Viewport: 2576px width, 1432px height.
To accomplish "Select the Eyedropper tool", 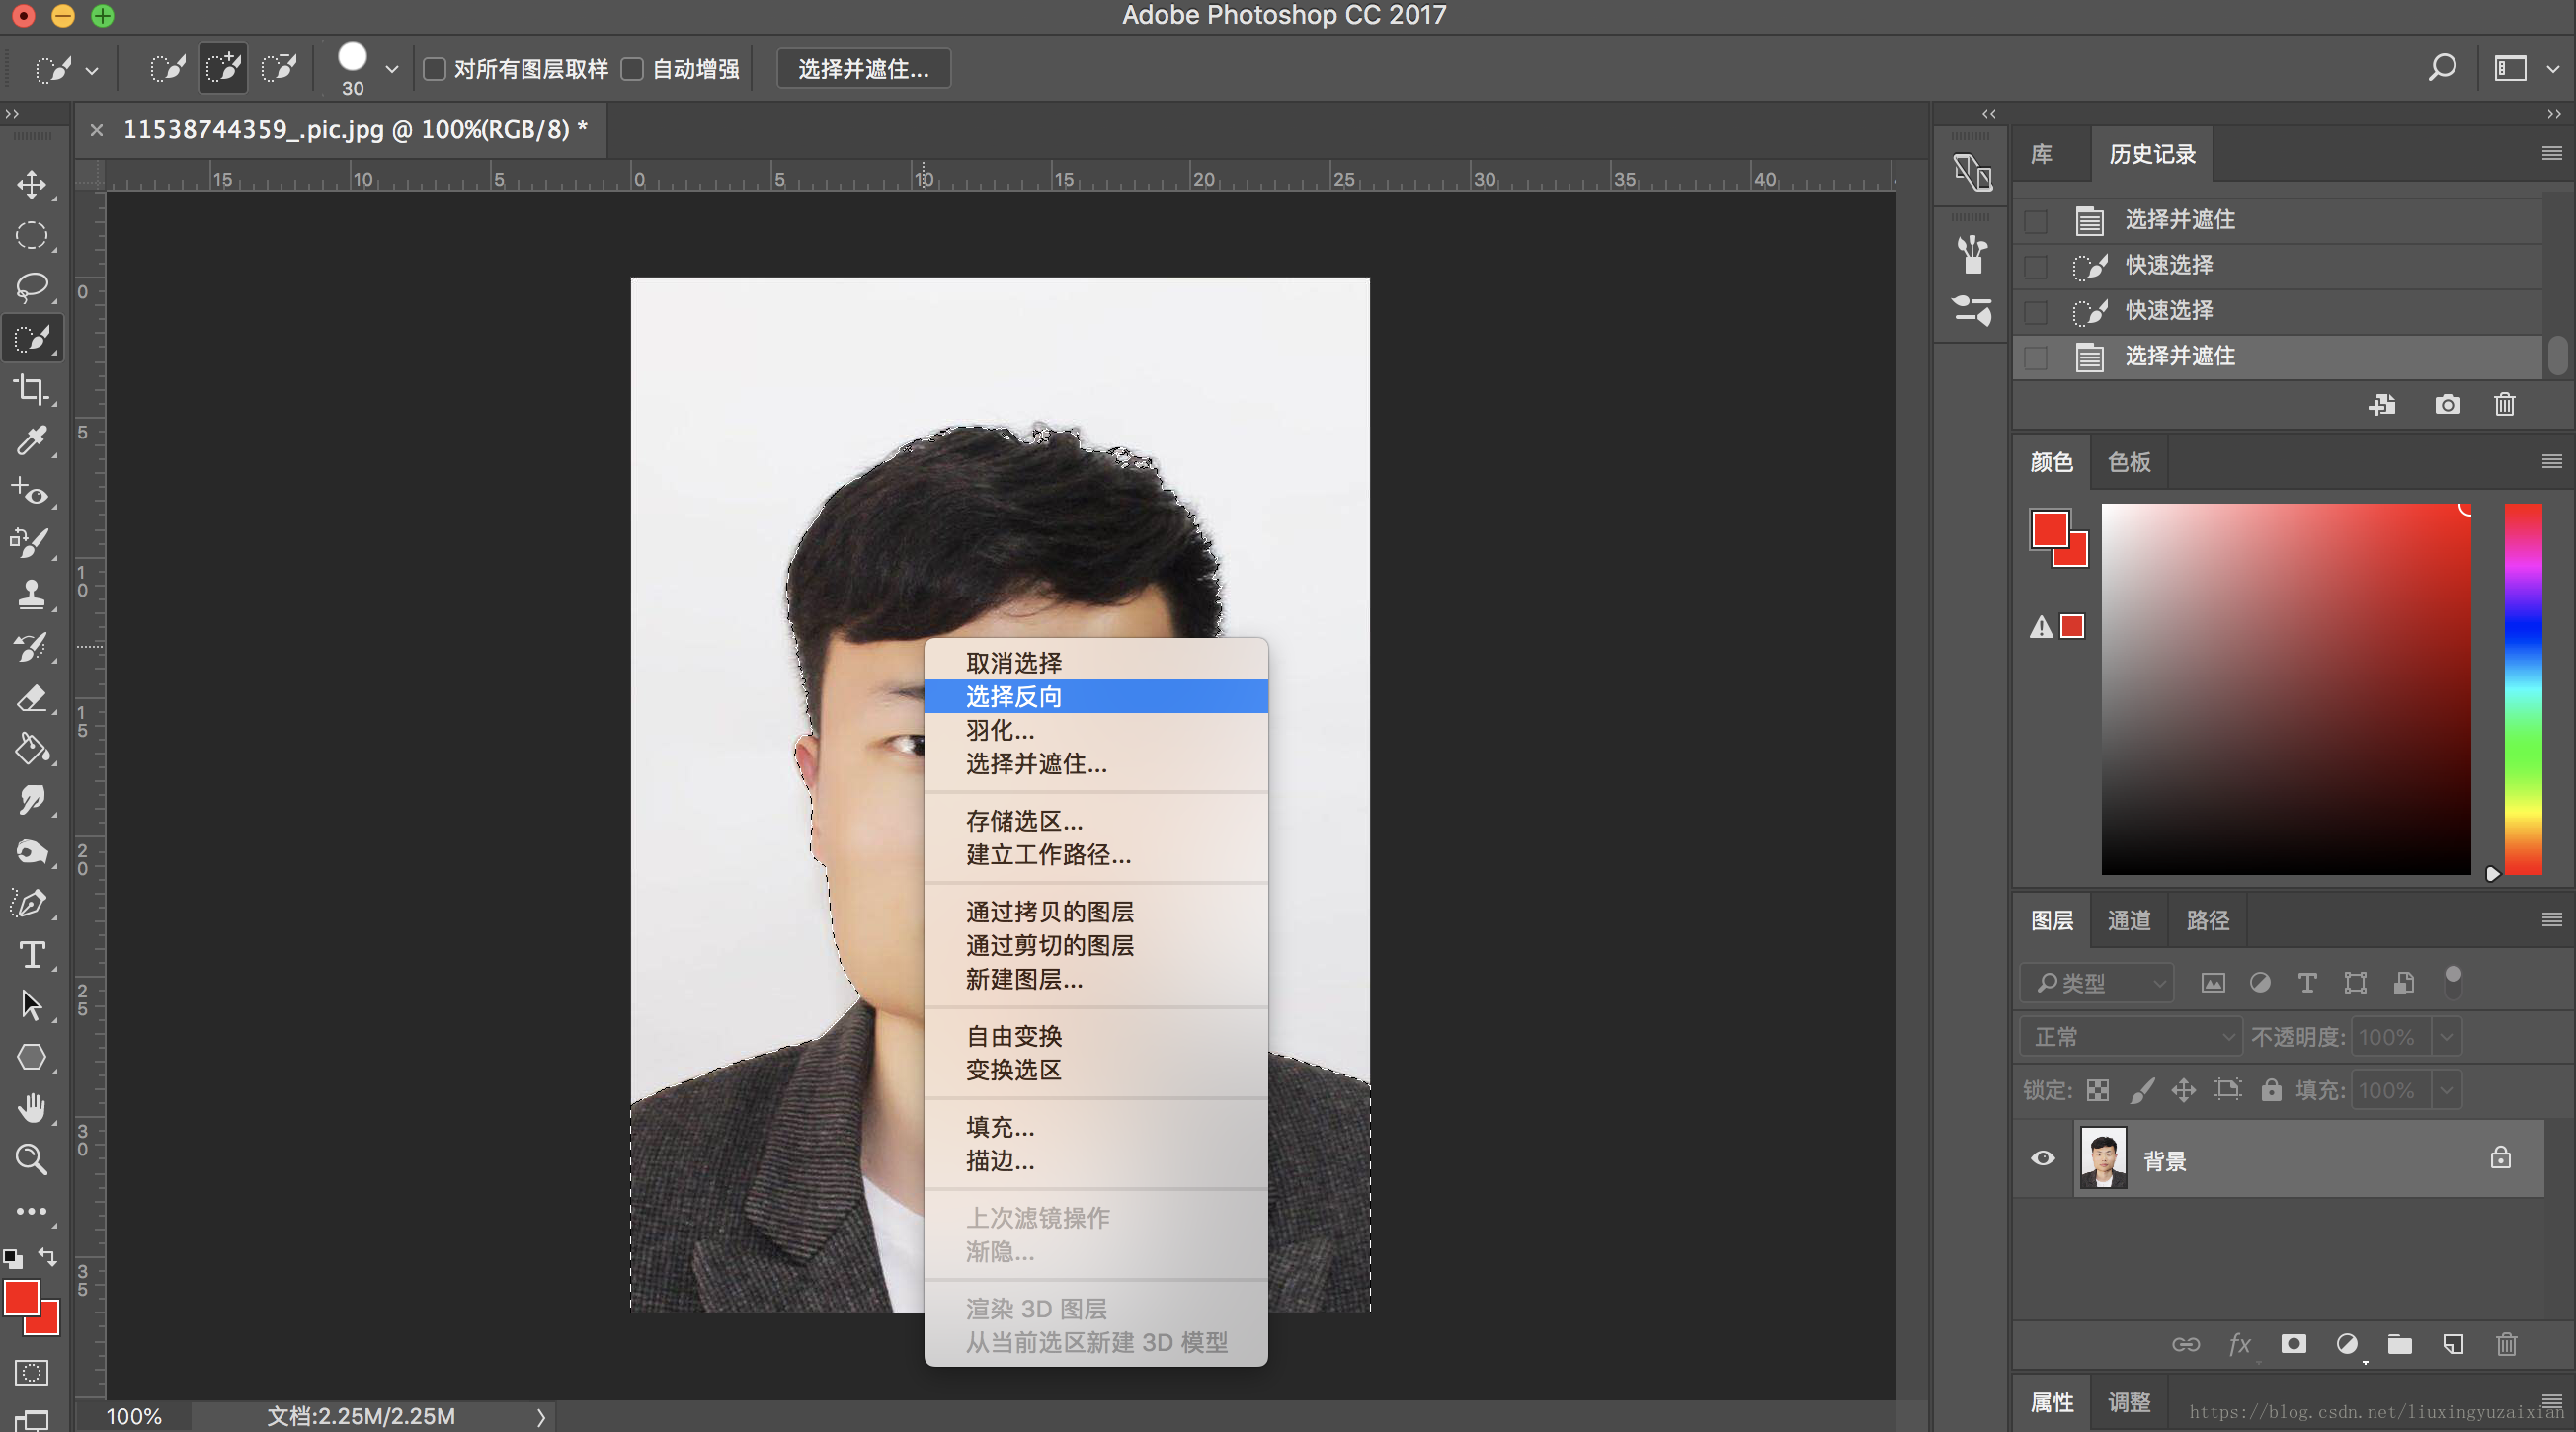I will [31, 440].
